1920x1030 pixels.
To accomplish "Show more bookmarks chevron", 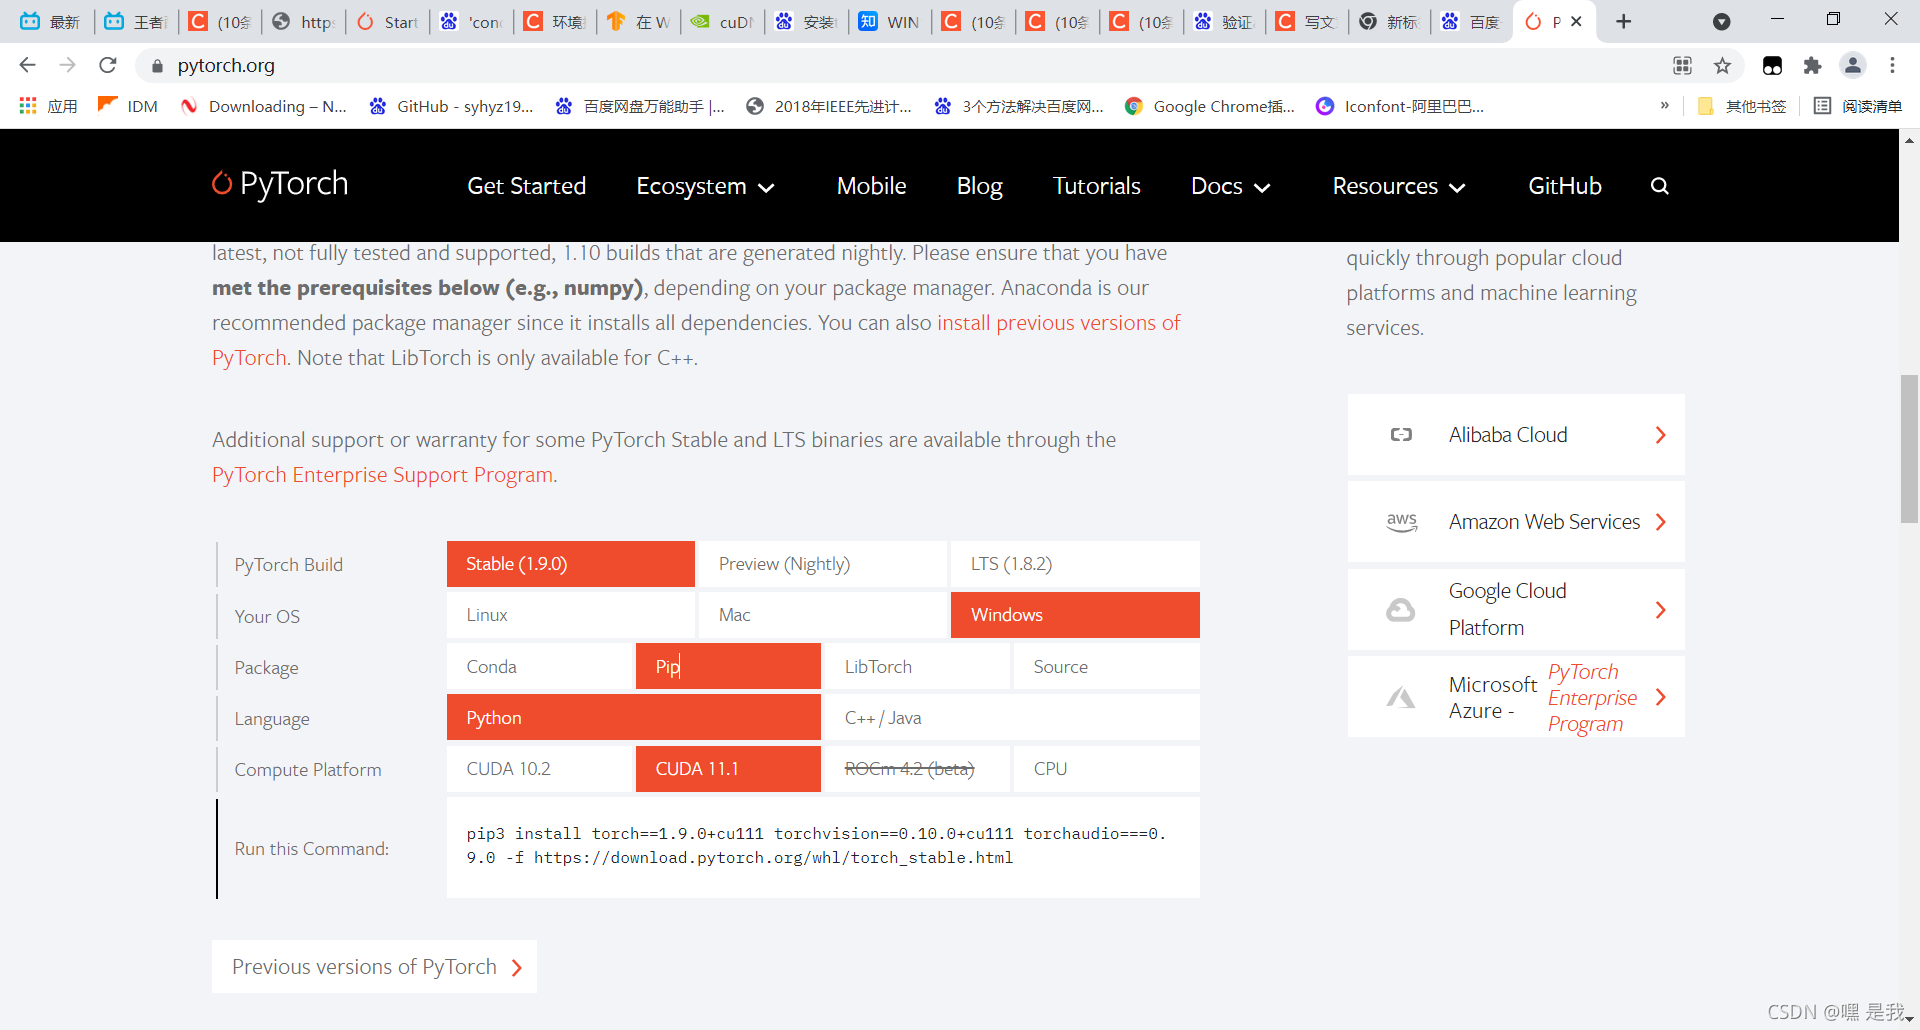I will (x=1664, y=106).
